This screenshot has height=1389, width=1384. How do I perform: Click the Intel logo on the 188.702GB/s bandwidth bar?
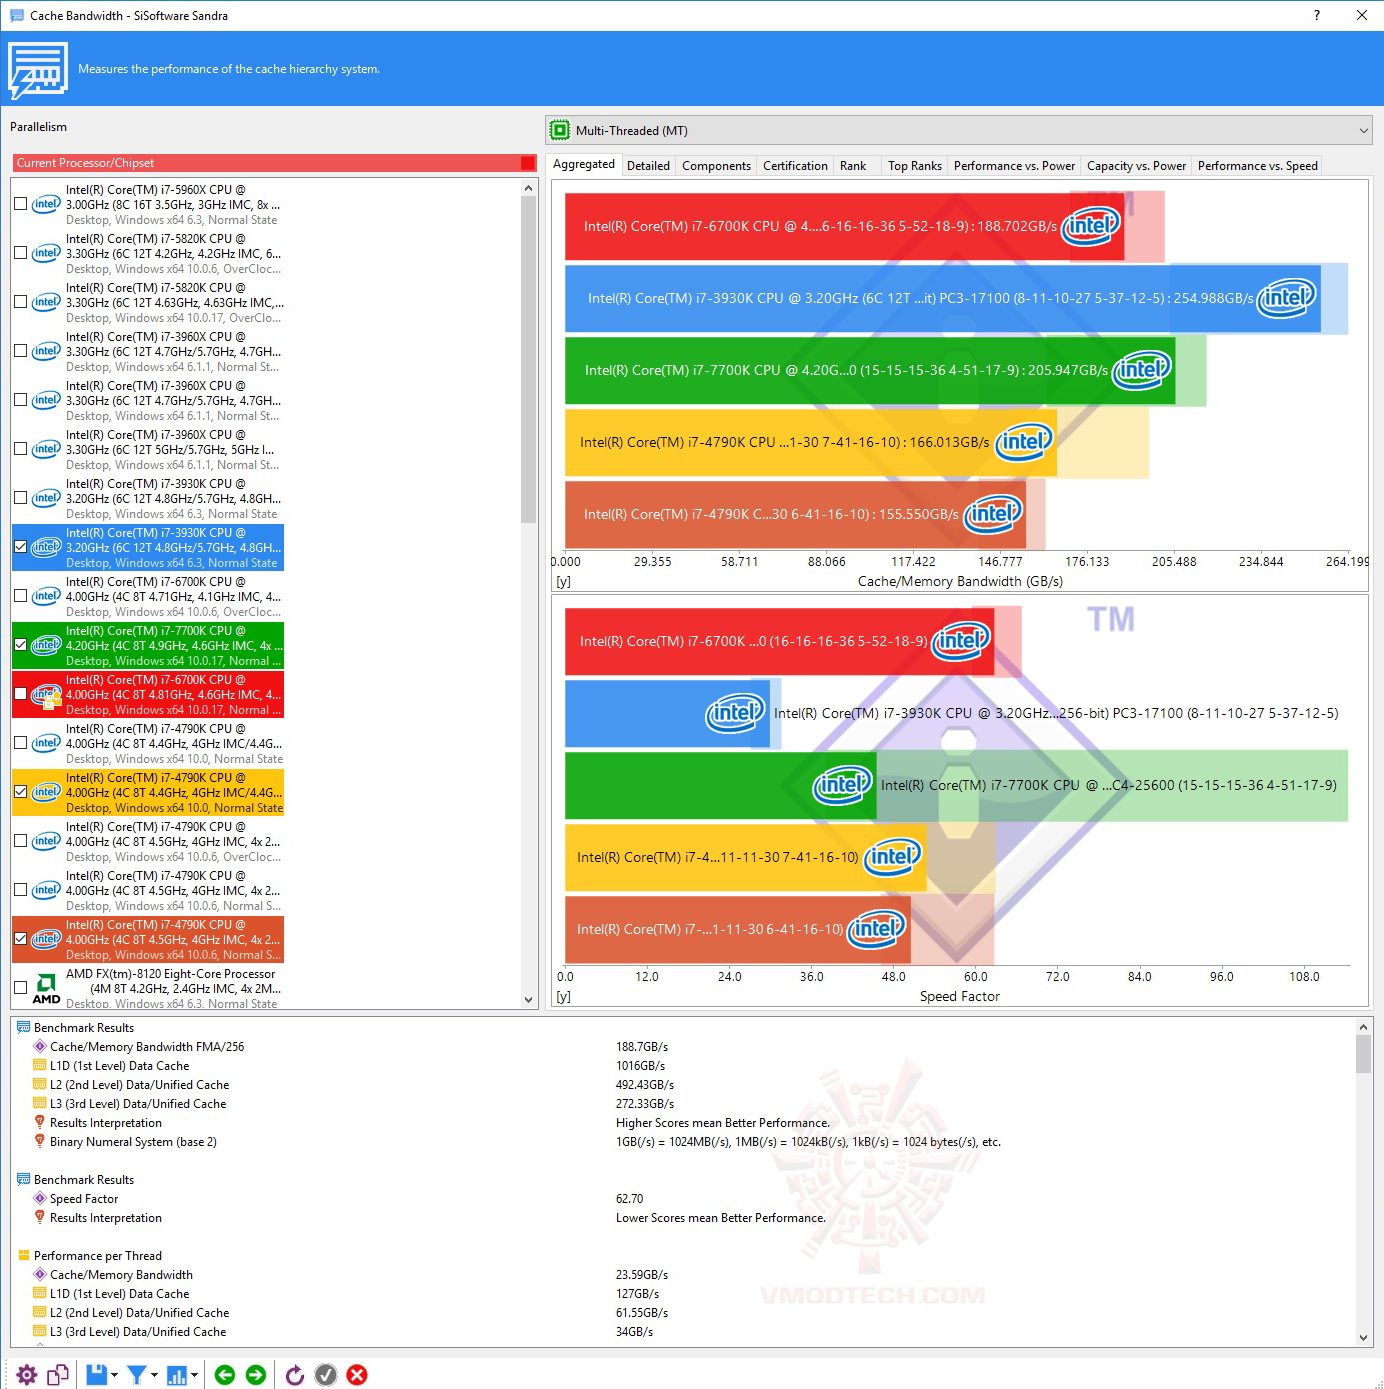pyautogui.click(x=1091, y=226)
